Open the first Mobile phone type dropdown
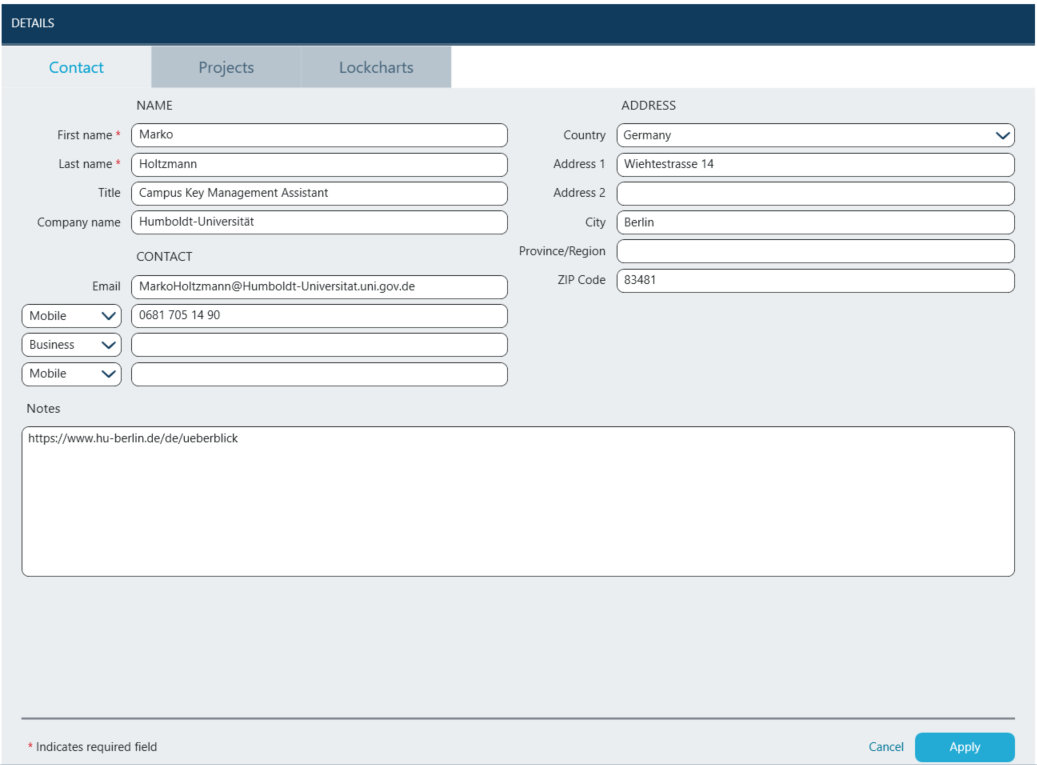1037x765 pixels. click(x=71, y=316)
